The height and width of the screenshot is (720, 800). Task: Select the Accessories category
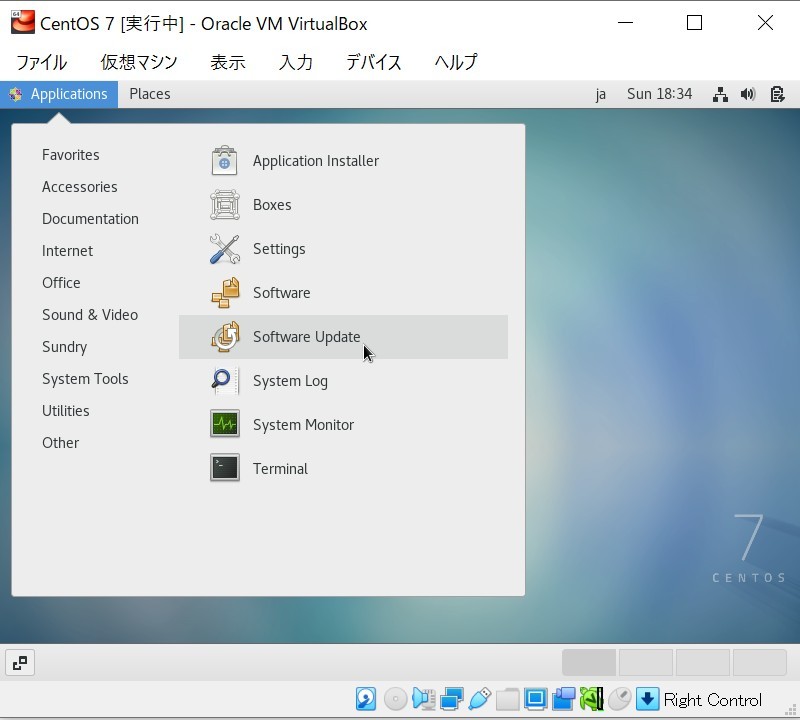point(80,187)
